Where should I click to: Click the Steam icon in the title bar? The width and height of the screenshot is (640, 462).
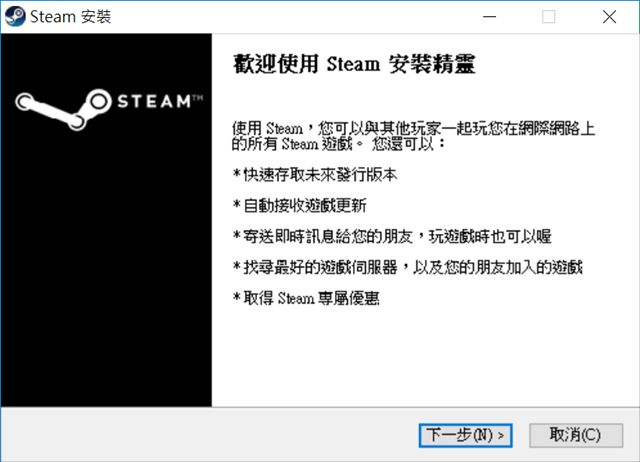[15, 17]
